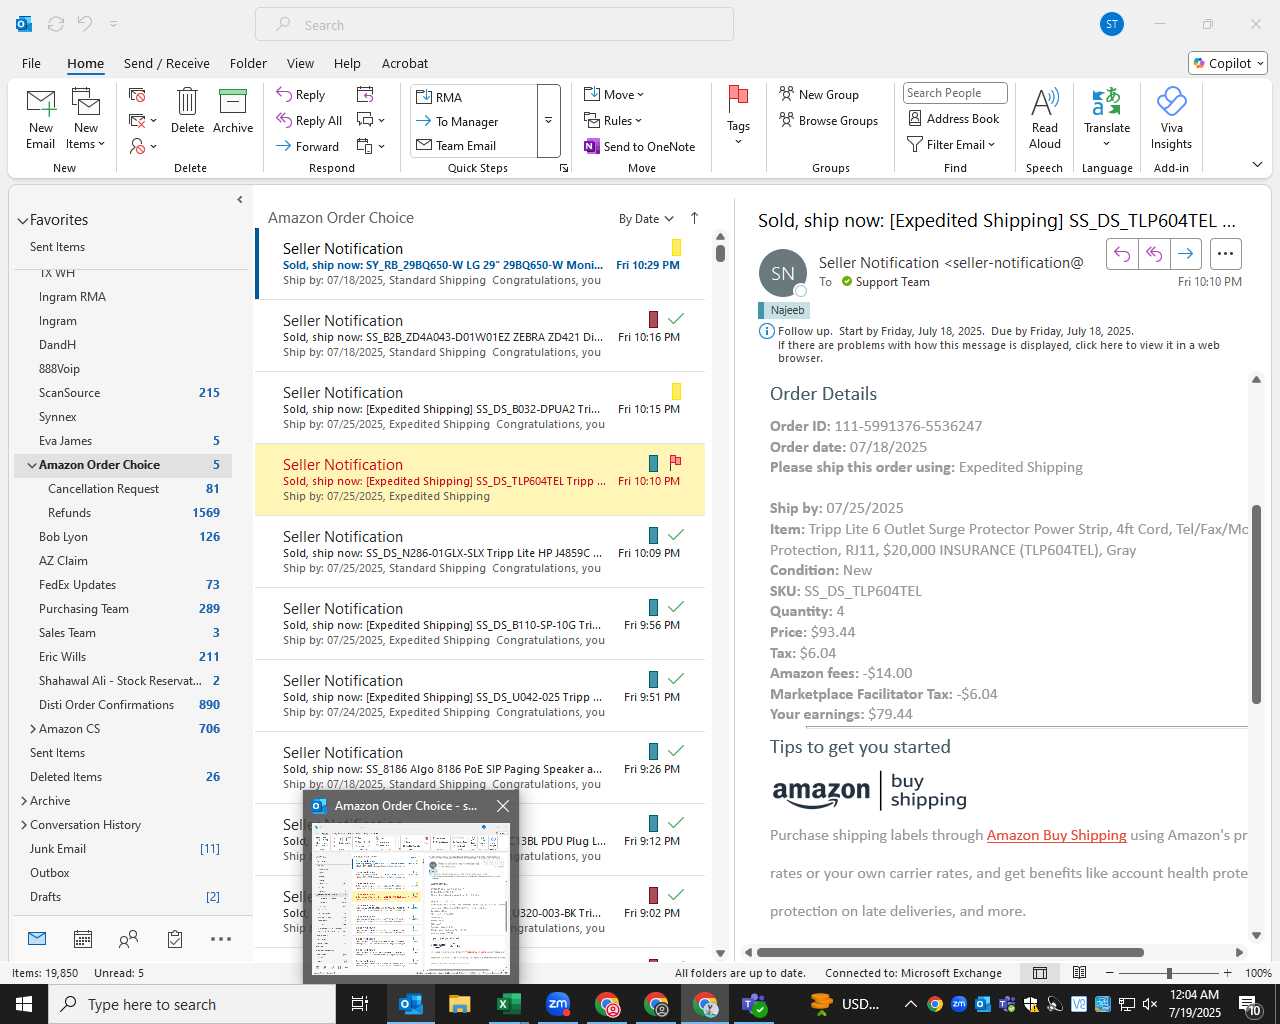Open the File menu
This screenshot has height=1024, width=1280.
pos(31,63)
